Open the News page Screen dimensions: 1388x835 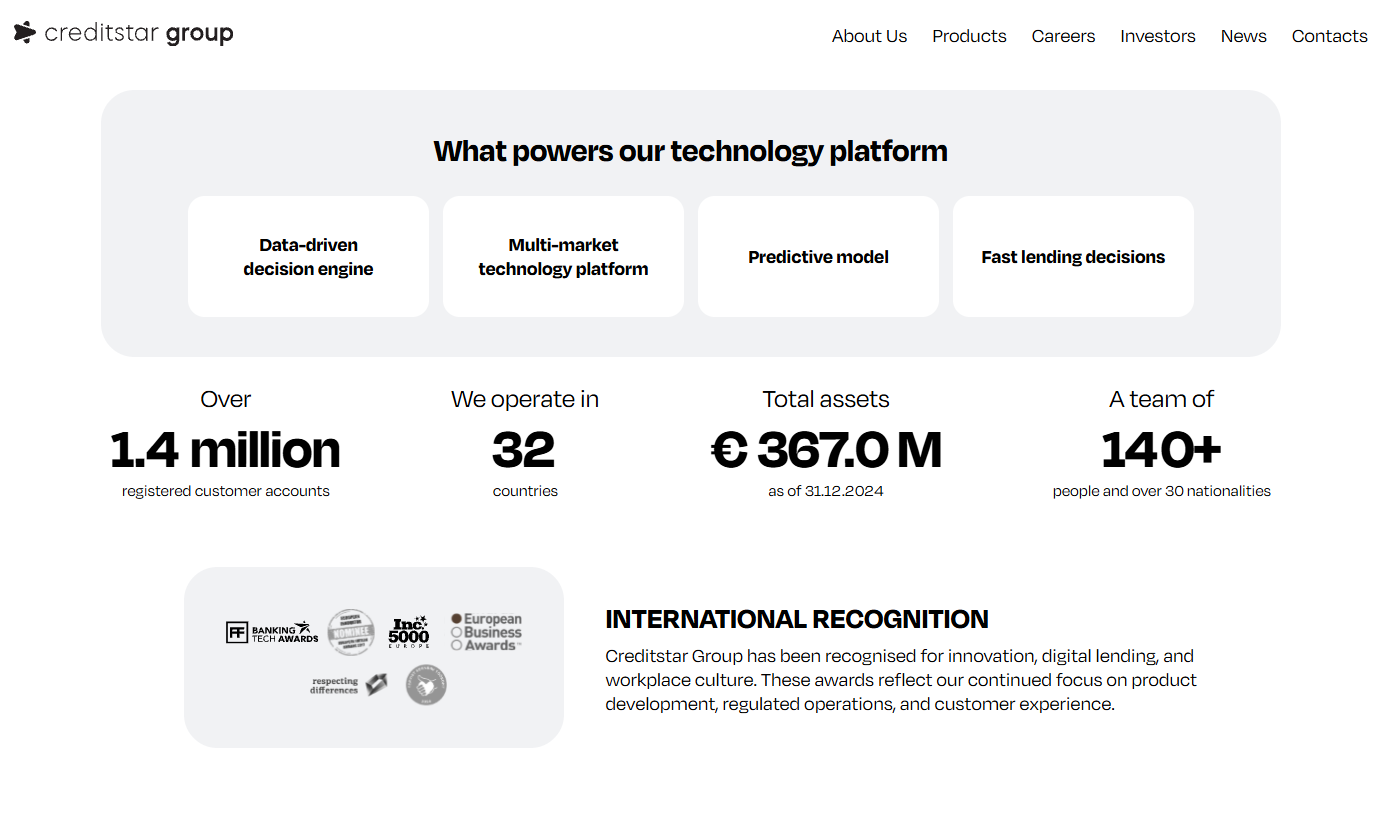pos(1243,36)
